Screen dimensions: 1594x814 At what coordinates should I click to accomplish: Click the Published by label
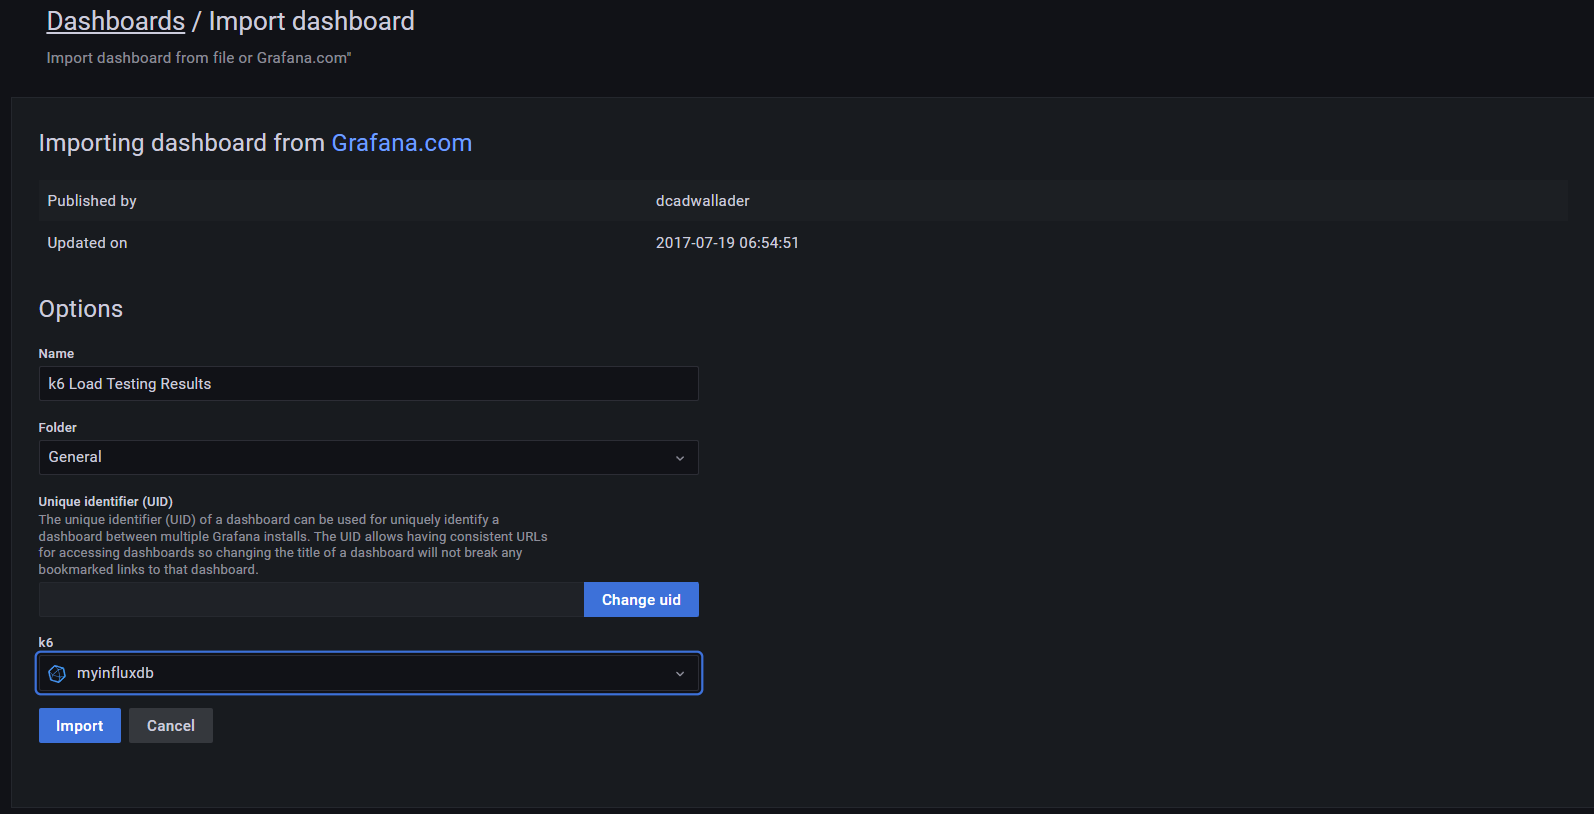click(x=92, y=201)
